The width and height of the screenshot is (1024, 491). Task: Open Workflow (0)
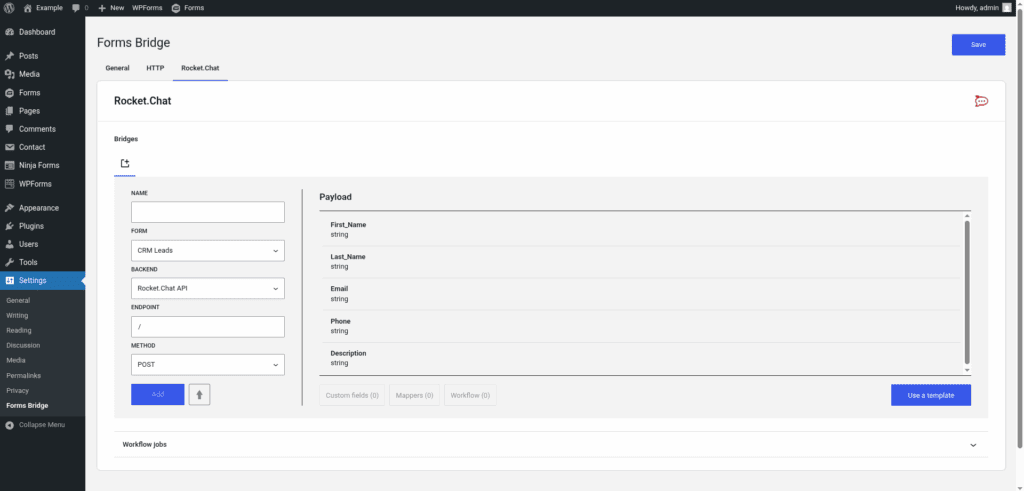470,395
